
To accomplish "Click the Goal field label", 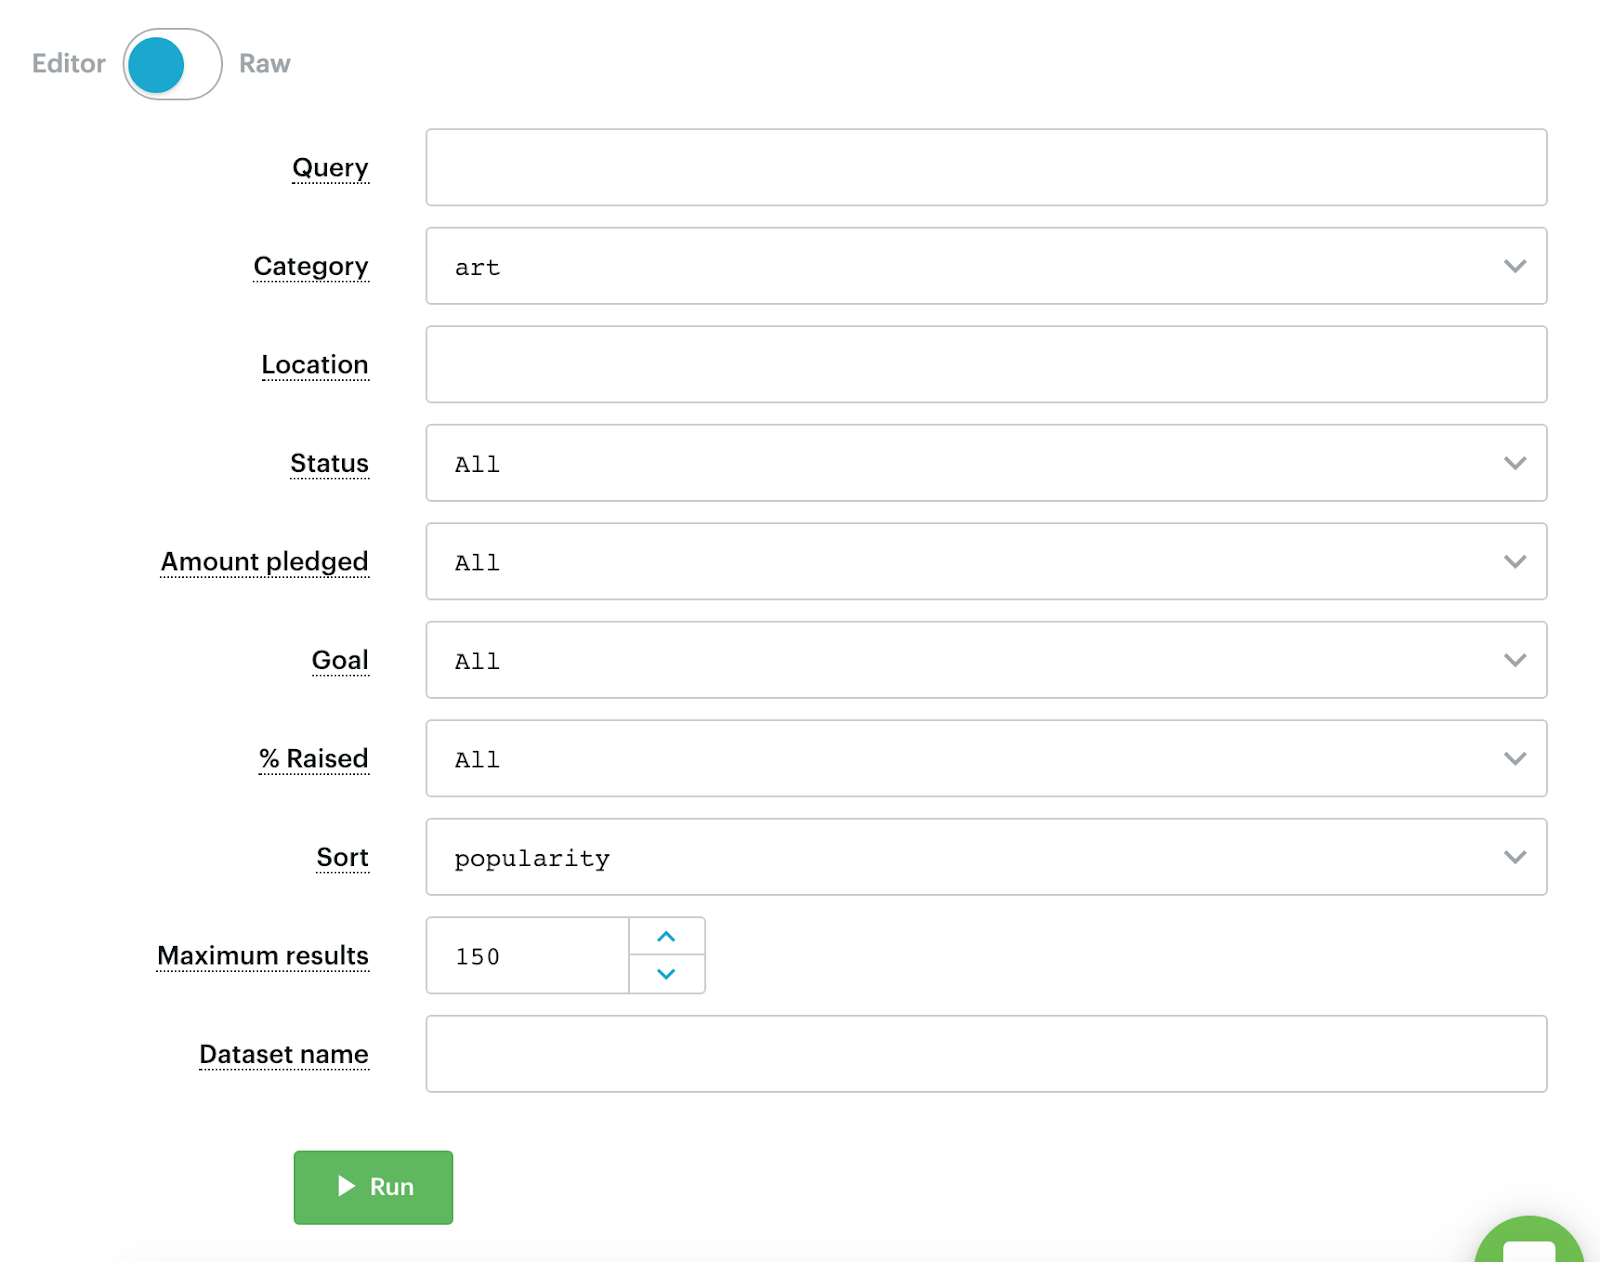I will [x=340, y=660].
